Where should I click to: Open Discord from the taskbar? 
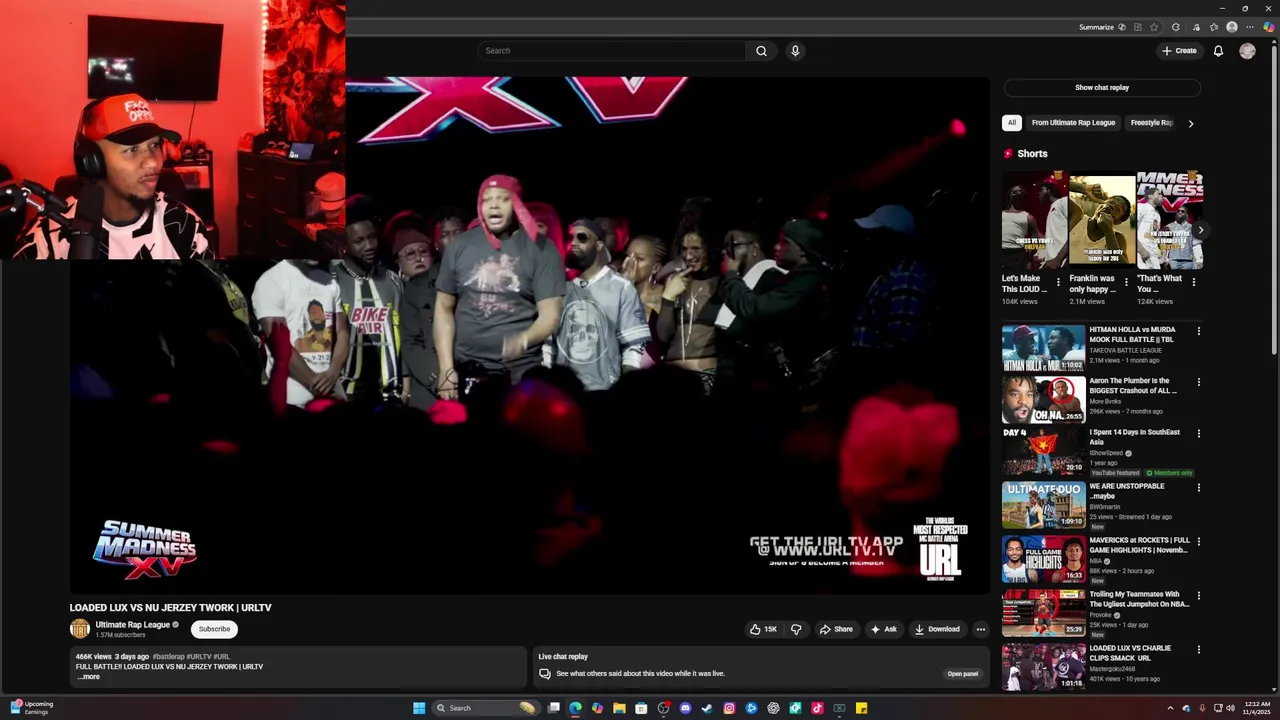click(x=685, y=708)
